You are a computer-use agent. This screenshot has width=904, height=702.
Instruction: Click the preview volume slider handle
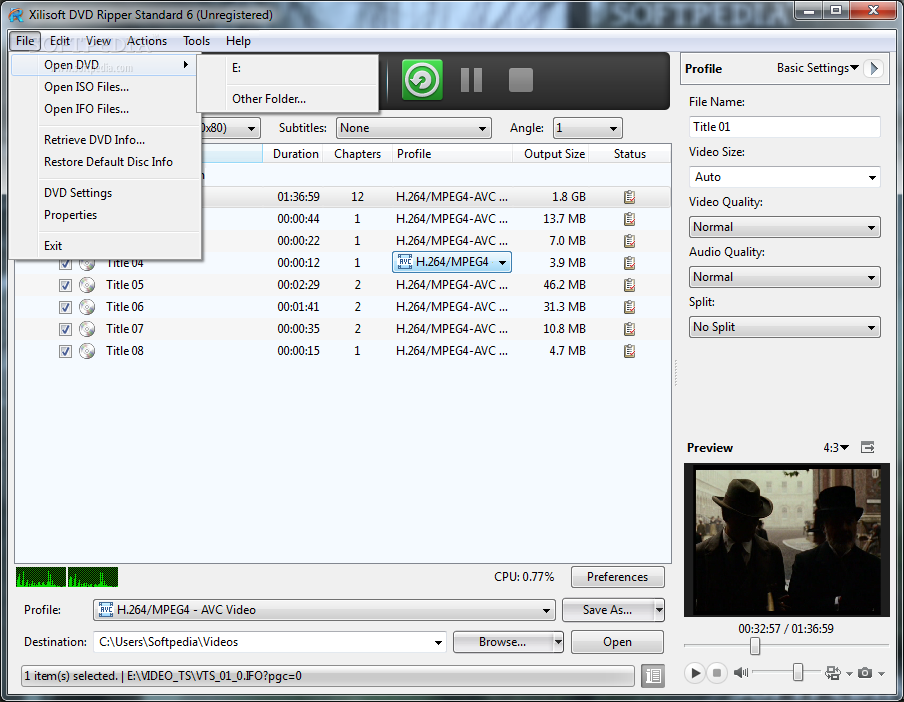point(798,672)
